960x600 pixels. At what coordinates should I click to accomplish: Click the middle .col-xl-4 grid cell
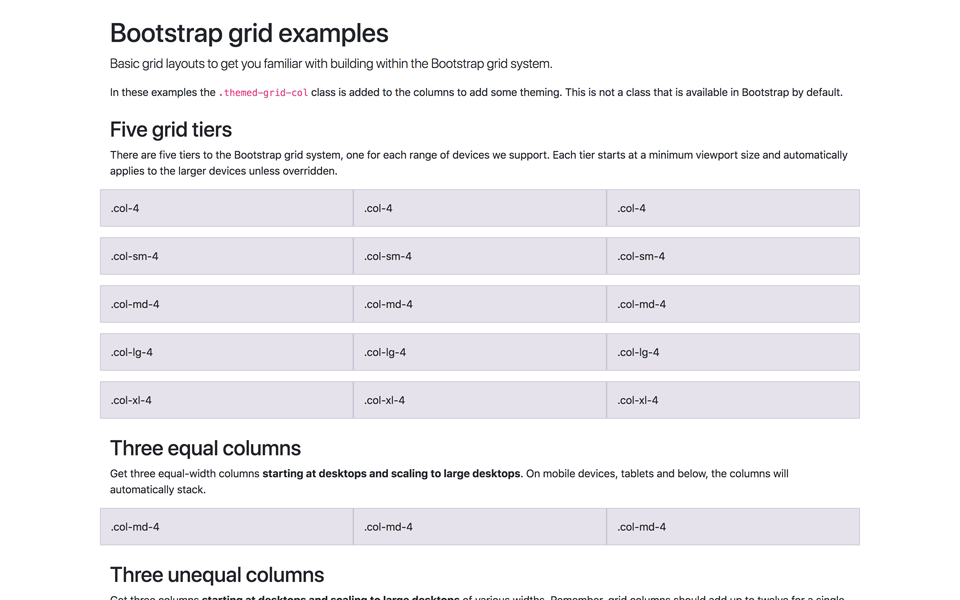pyautogui.click(x=479, y=400)
